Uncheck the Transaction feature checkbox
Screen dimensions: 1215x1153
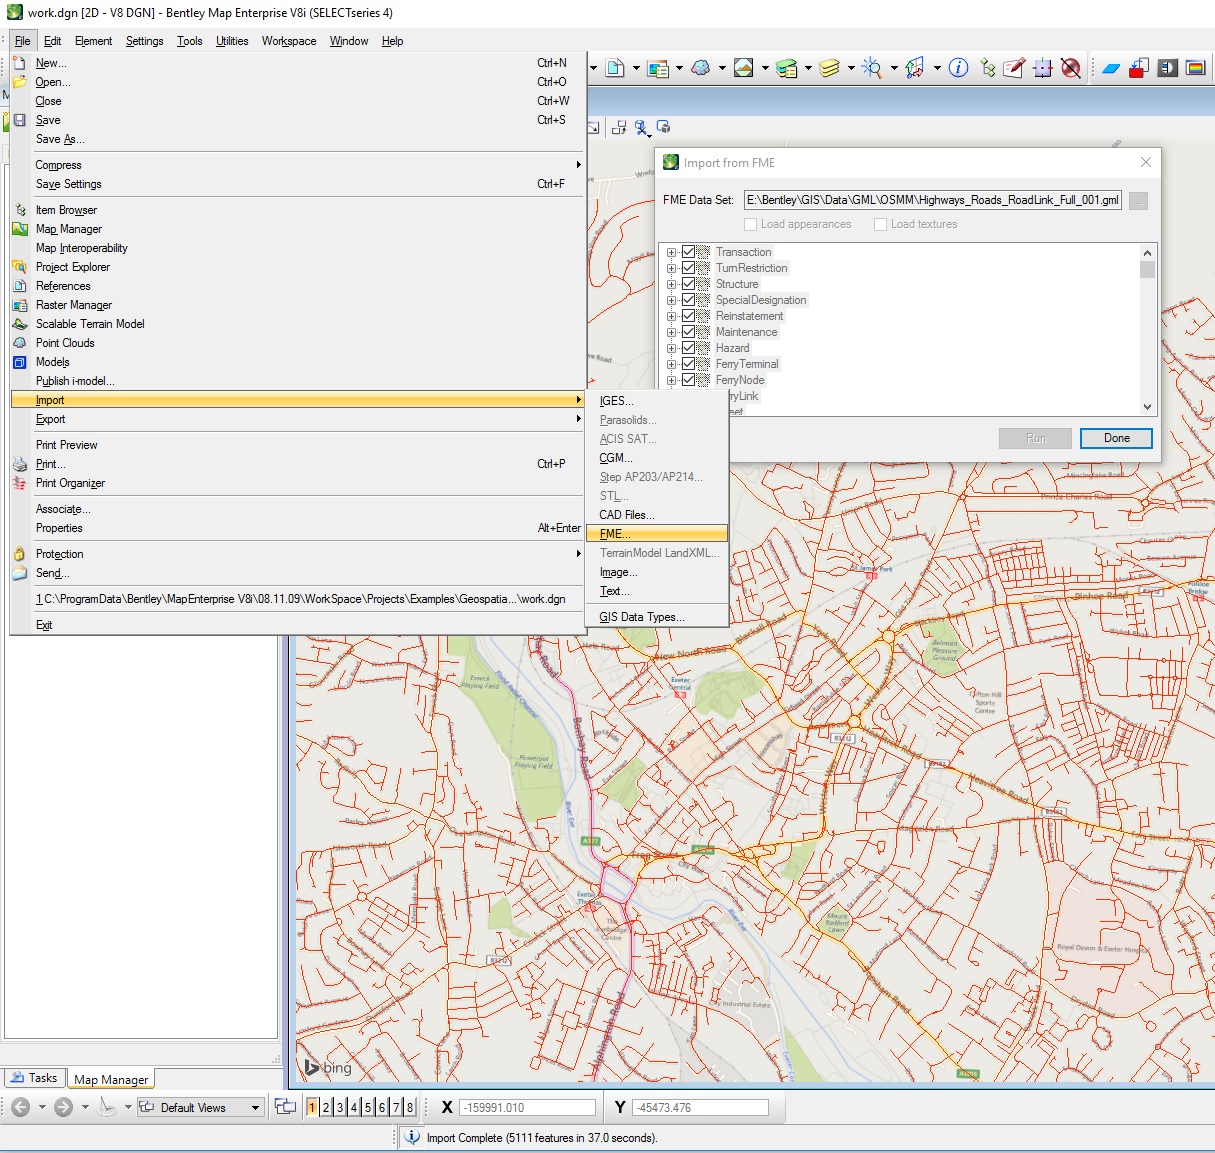pyautogui.click(x=688, y=252)
